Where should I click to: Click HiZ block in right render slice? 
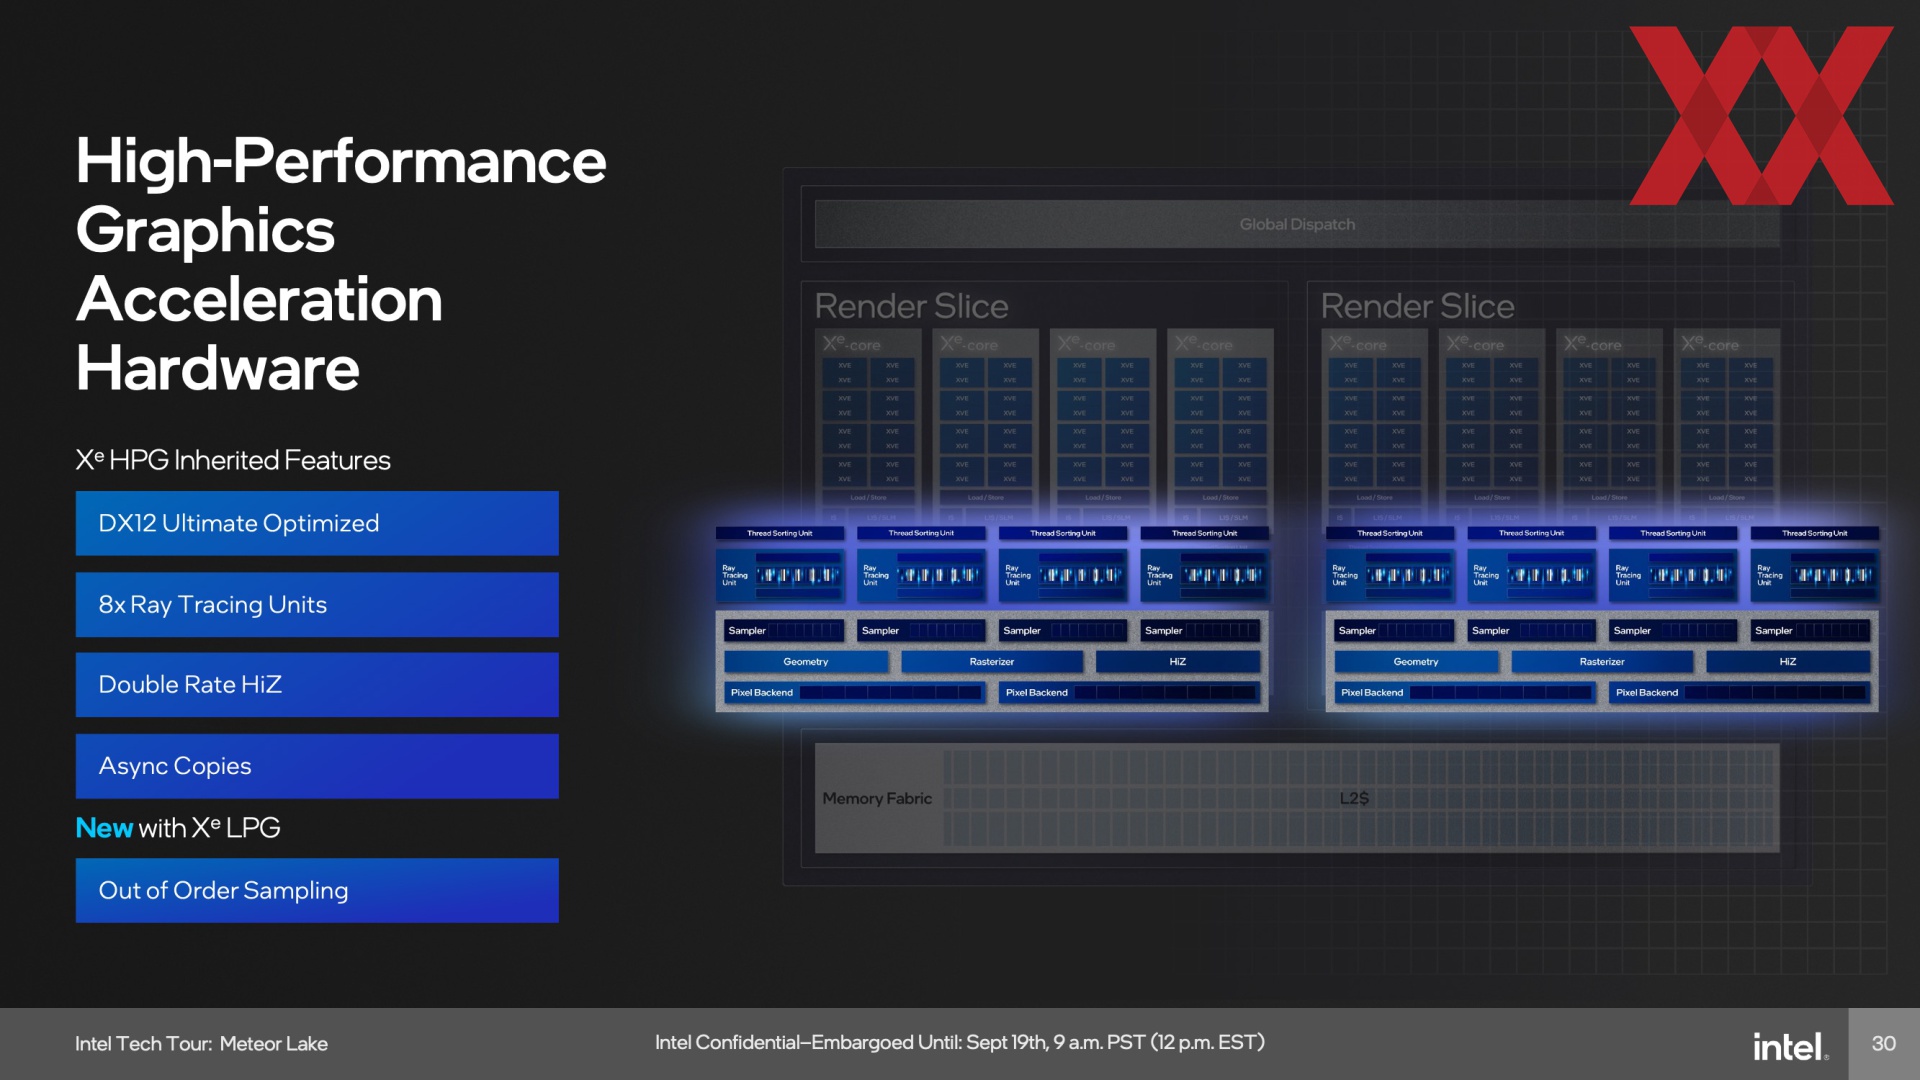[x=1788, y=662]
